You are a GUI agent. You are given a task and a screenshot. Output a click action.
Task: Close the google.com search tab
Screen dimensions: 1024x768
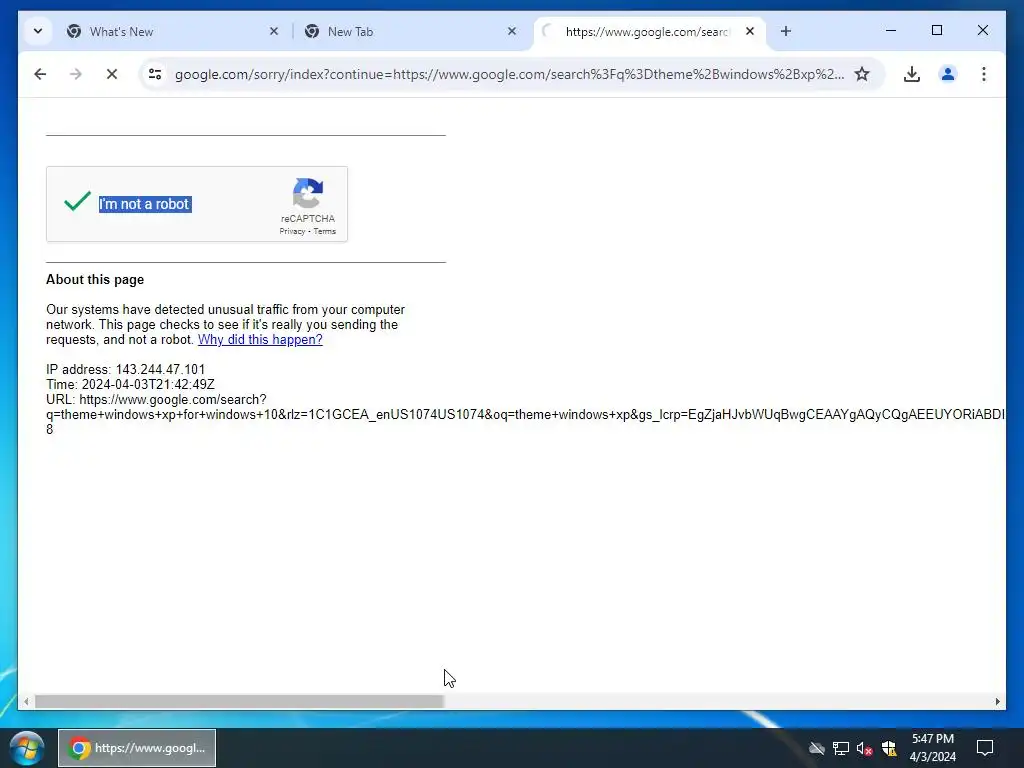[750, 31]
